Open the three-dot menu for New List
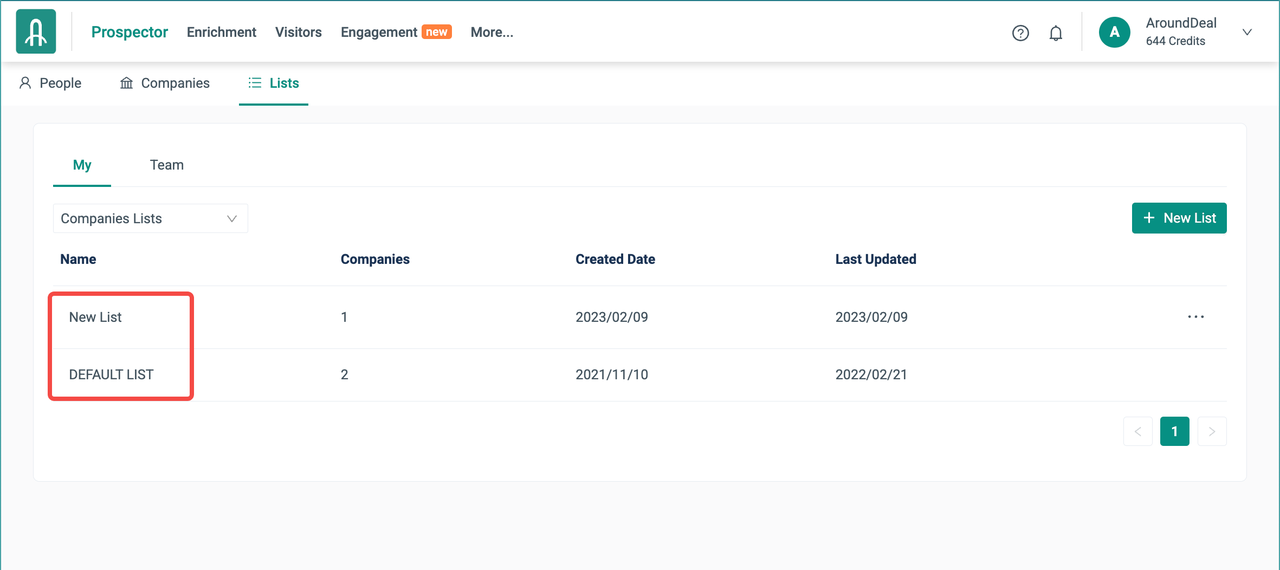Image resolution: width=1280 pixels, height=570 pixels. (x=1195, y=317)
